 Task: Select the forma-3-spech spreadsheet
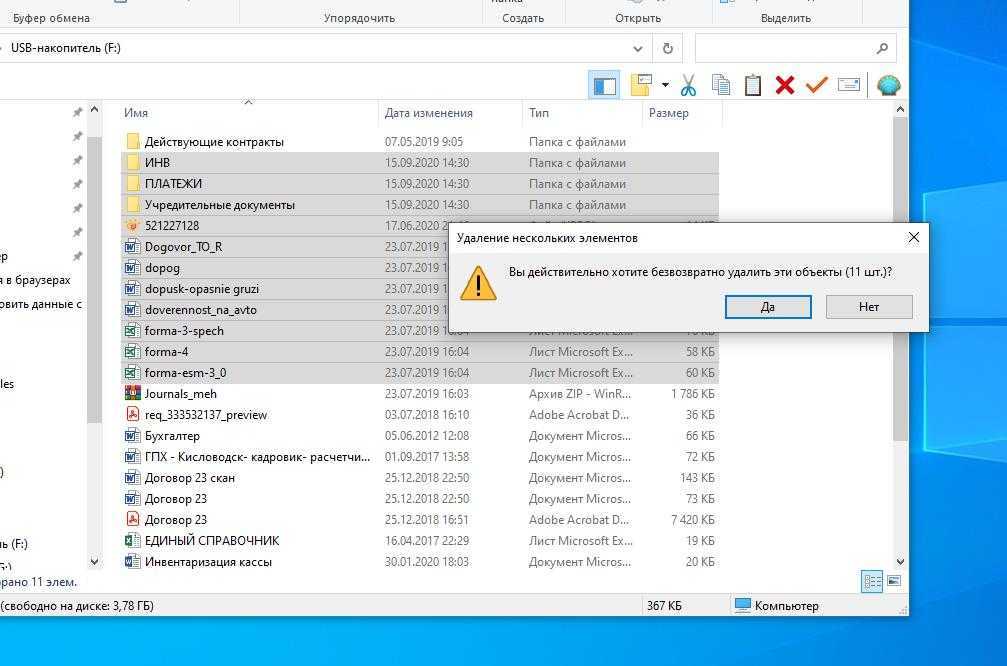tap(184, 331)
